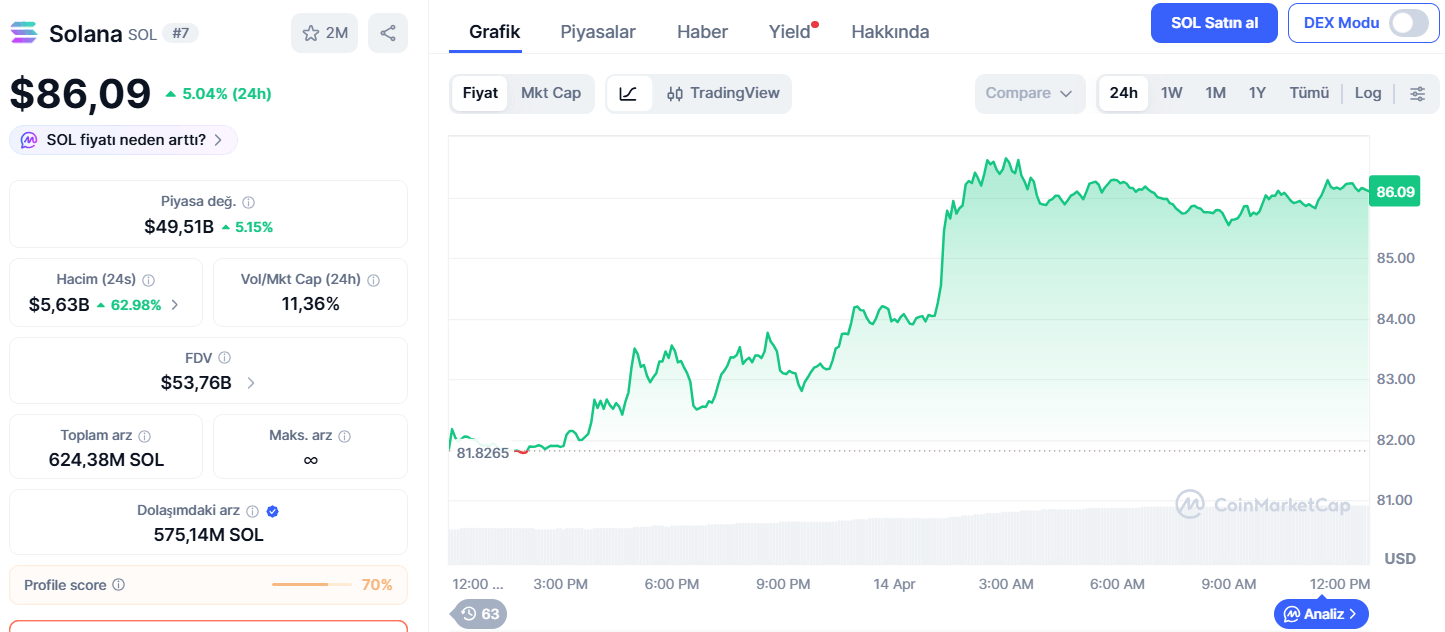Toggle the DEX Modu switch
Image resolution: width=1445 pixels, height=632 pixels.
[1408, 23]
